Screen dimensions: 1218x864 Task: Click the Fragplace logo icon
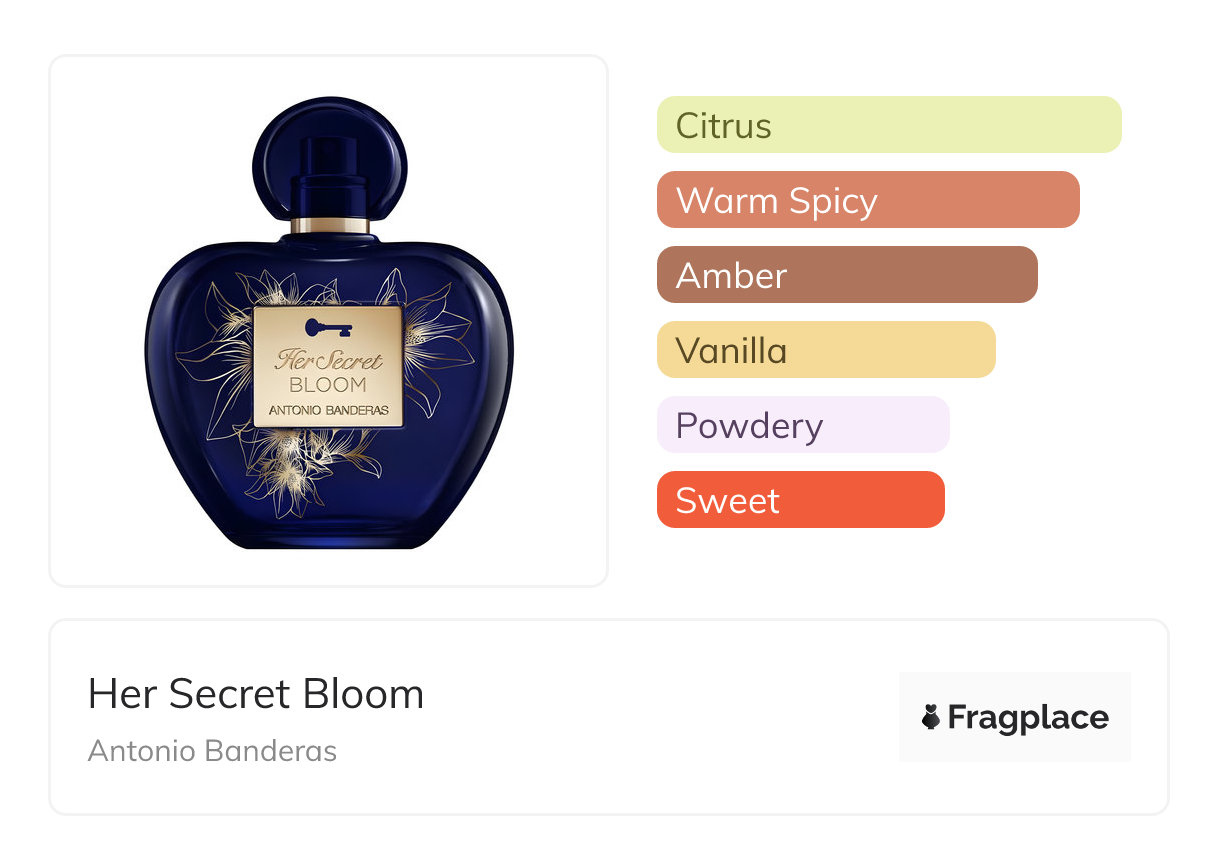pyautogui.click(x=931, y=717)
